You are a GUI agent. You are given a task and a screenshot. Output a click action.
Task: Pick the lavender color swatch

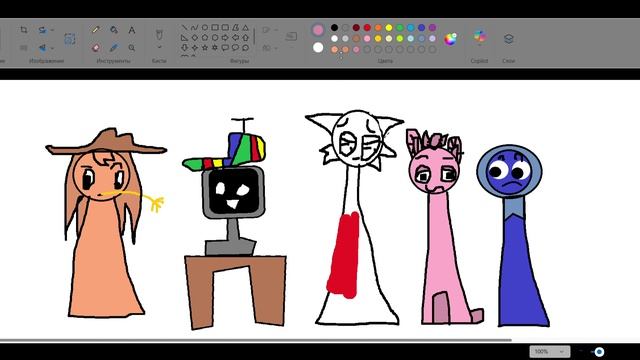click(432, 39)
